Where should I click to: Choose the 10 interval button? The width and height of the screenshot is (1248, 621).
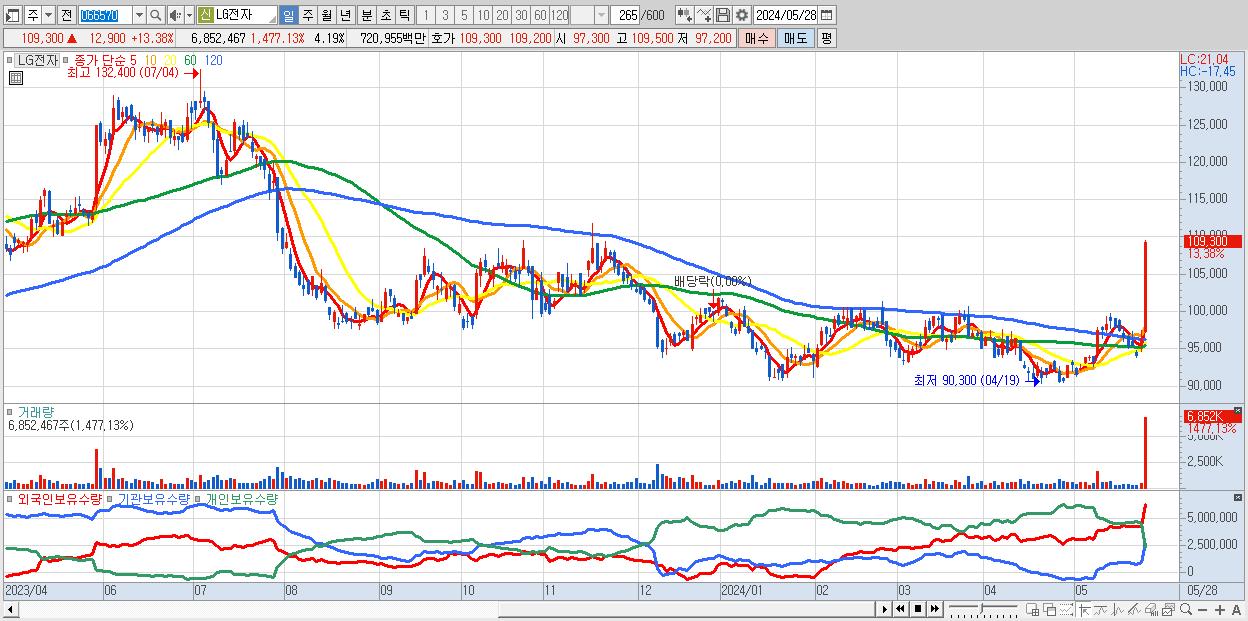[x=483, y=15]
